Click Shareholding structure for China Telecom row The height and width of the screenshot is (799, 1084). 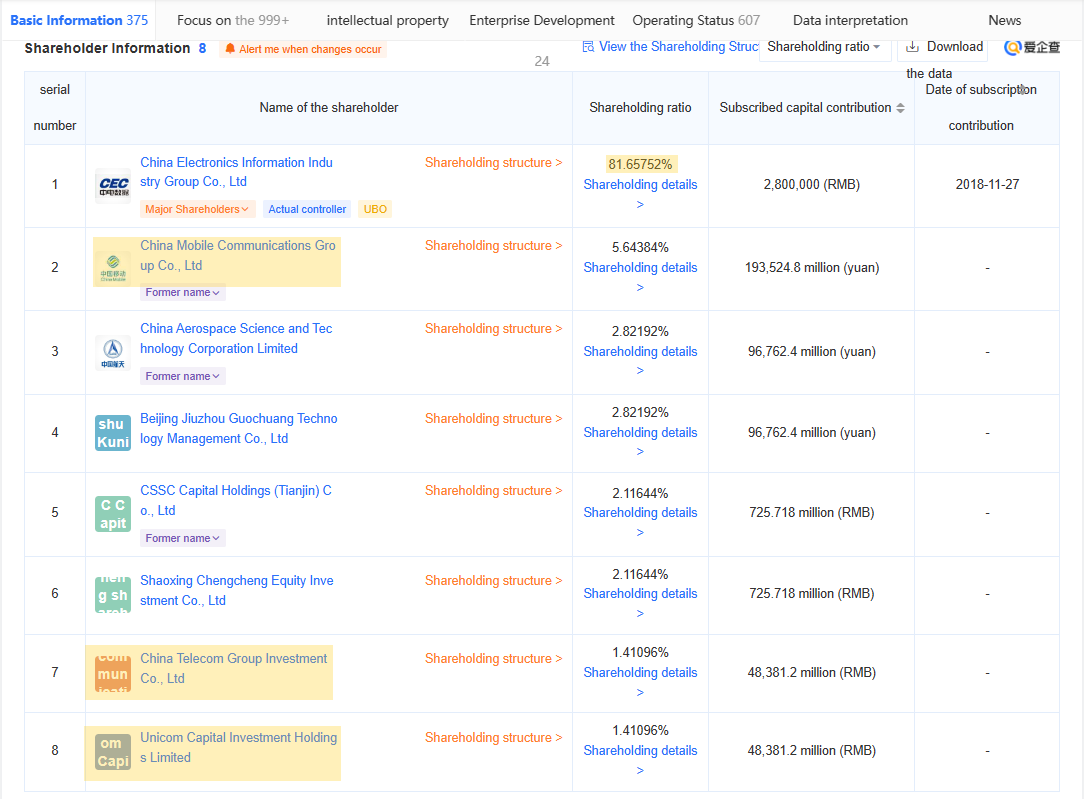[494, 659]
